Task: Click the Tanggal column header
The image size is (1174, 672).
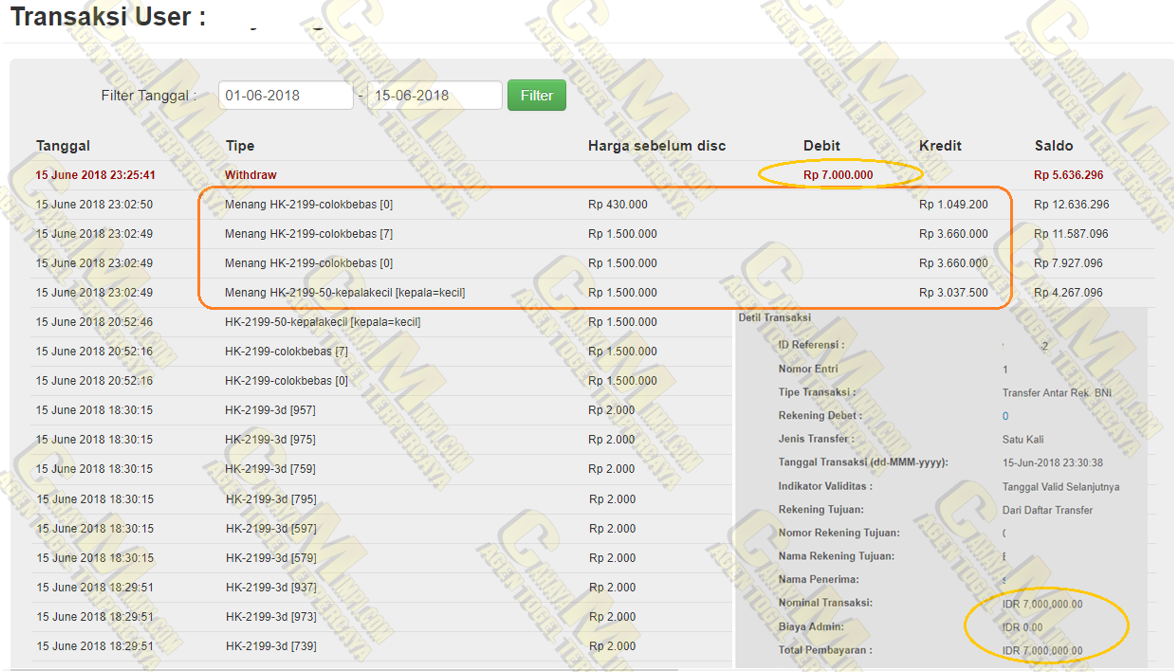Action: tap(63, 146)
